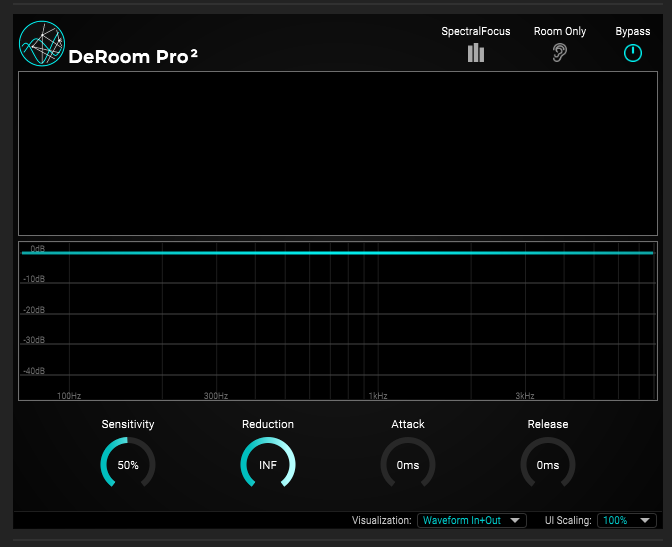Click the Reduction knob set to INF
The width and height of the screenshot is (672, 547).
click(268, 465)
